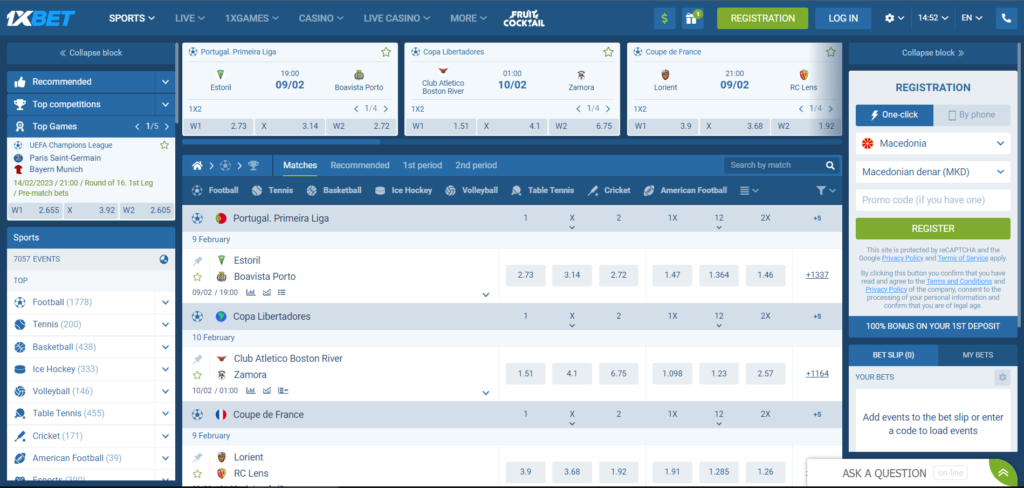
Task: Open statistics icon for Zamora match
Action: click(250, 391)
